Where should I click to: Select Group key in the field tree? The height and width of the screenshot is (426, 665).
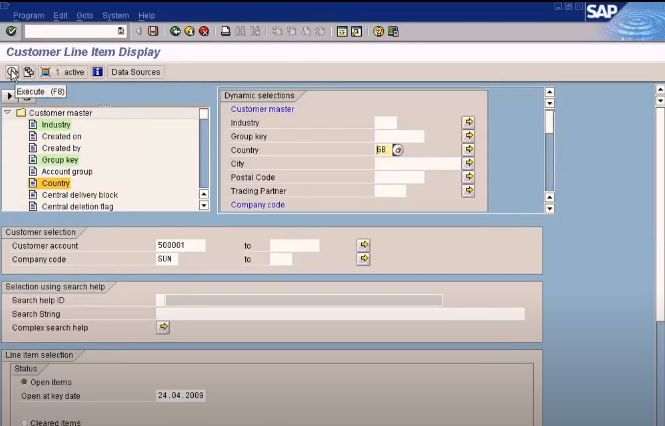(x=60, y=160)
